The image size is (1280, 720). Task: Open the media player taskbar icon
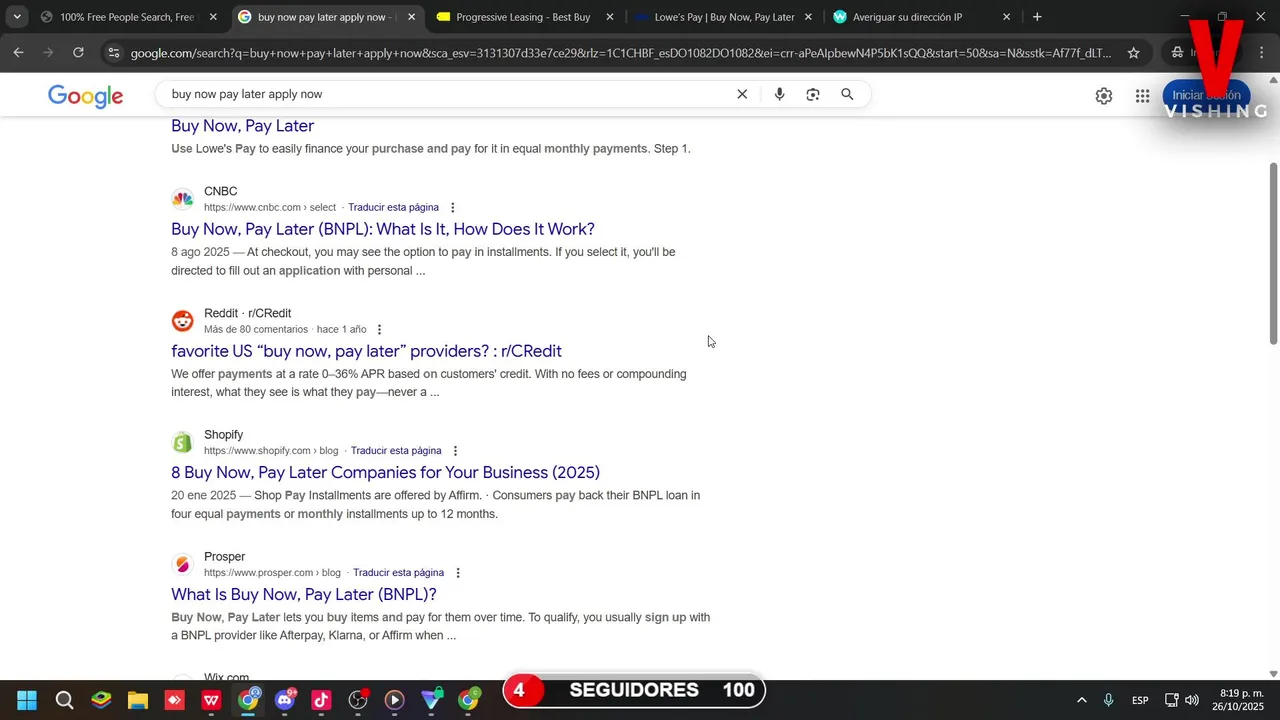395,700
